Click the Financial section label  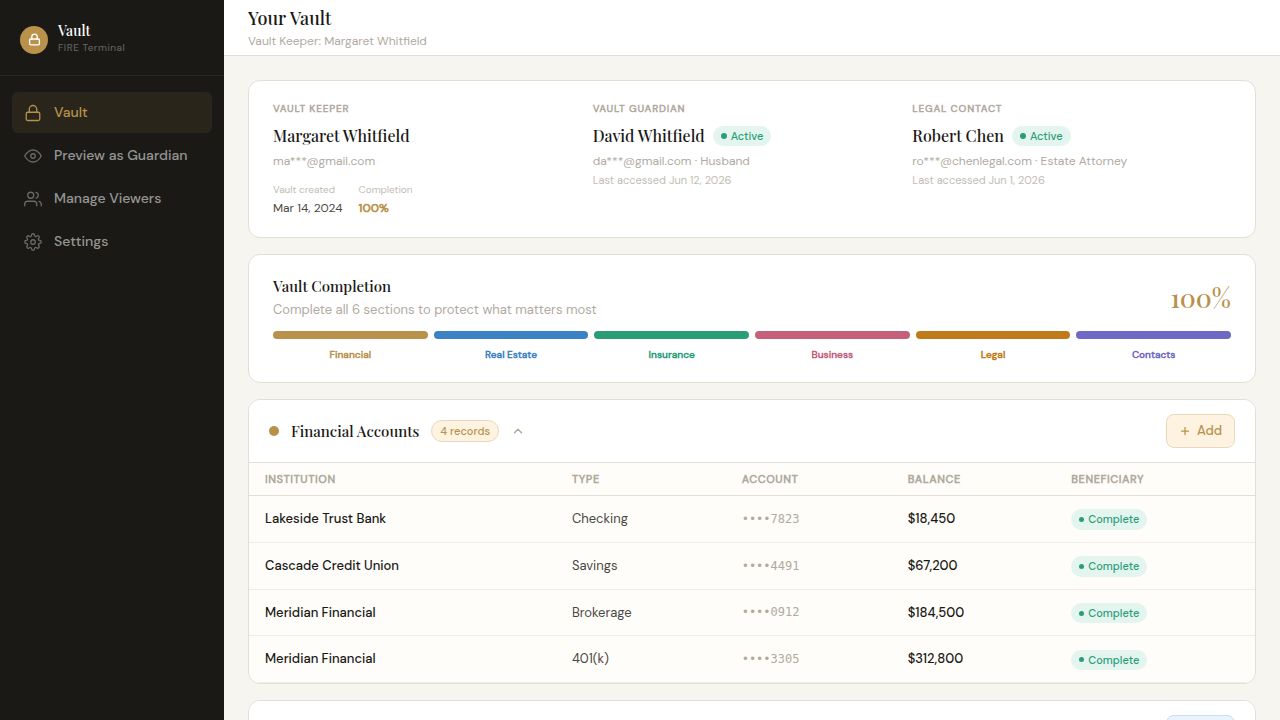(350, 355)
